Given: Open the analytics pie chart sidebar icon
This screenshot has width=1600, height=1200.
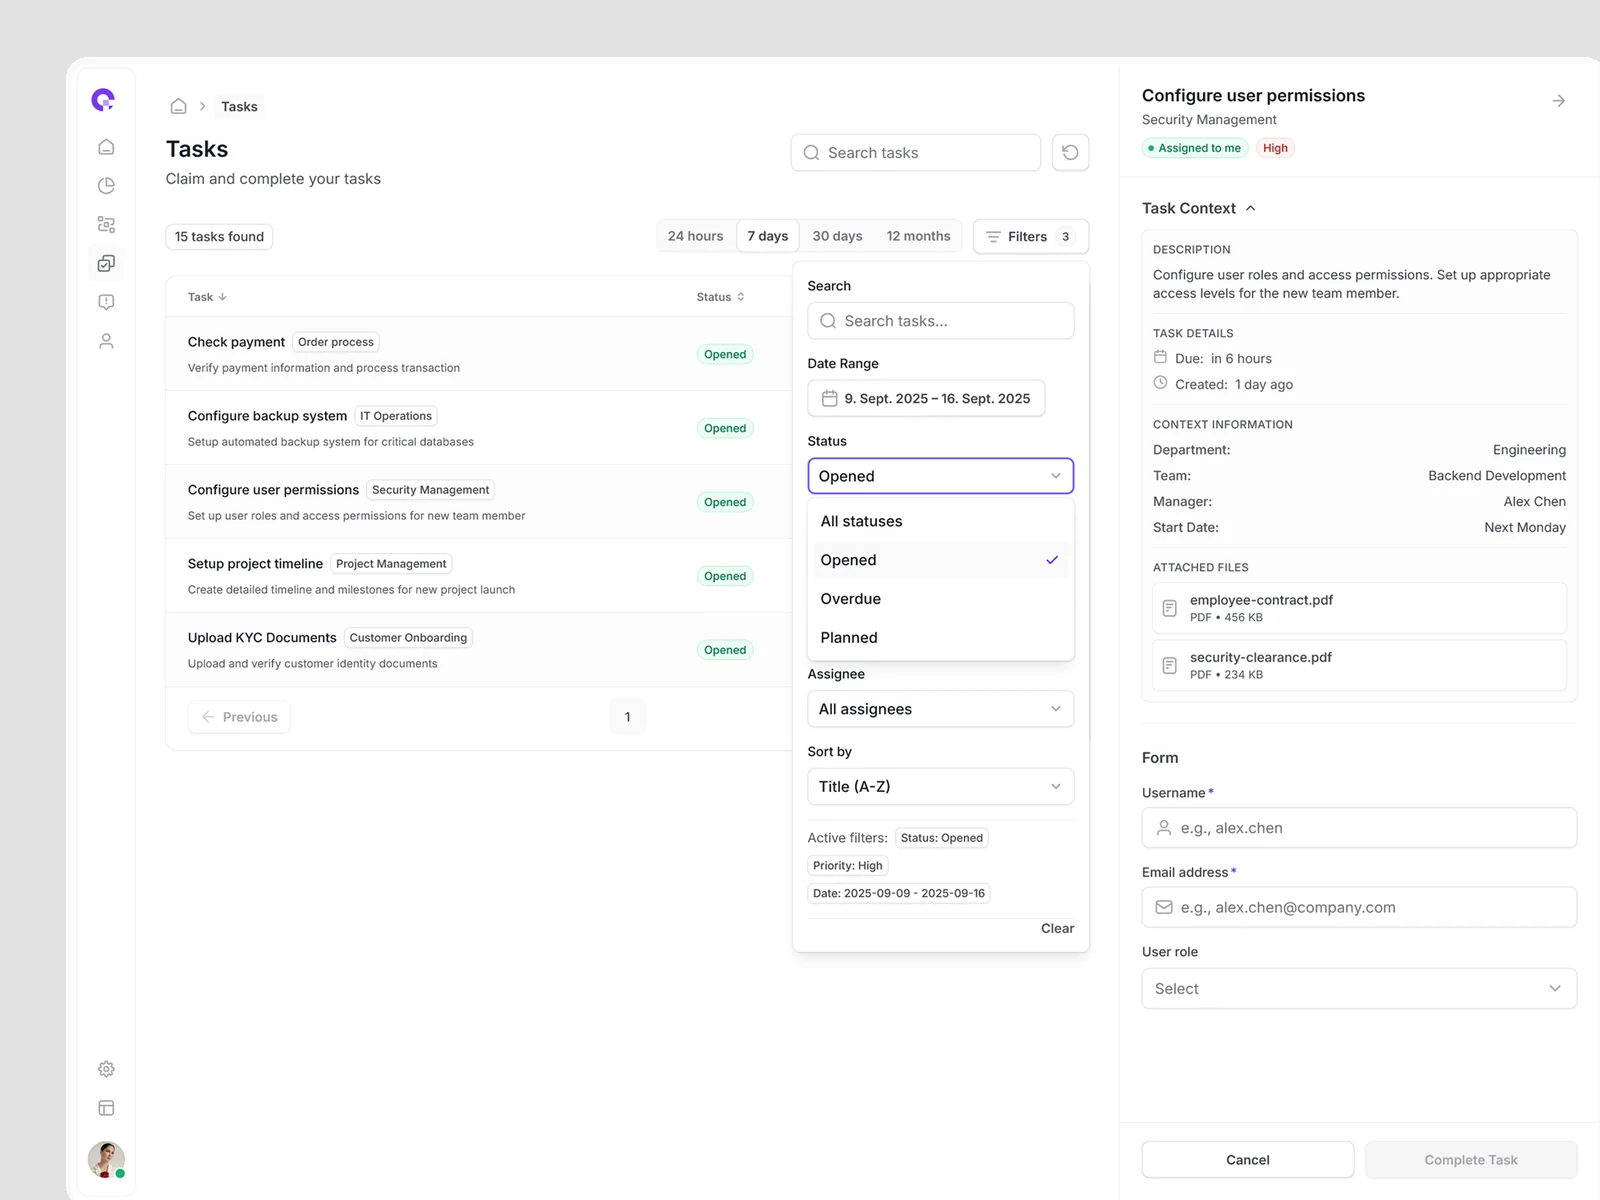Looking at the screenshot, I should (x=106, y=186).
